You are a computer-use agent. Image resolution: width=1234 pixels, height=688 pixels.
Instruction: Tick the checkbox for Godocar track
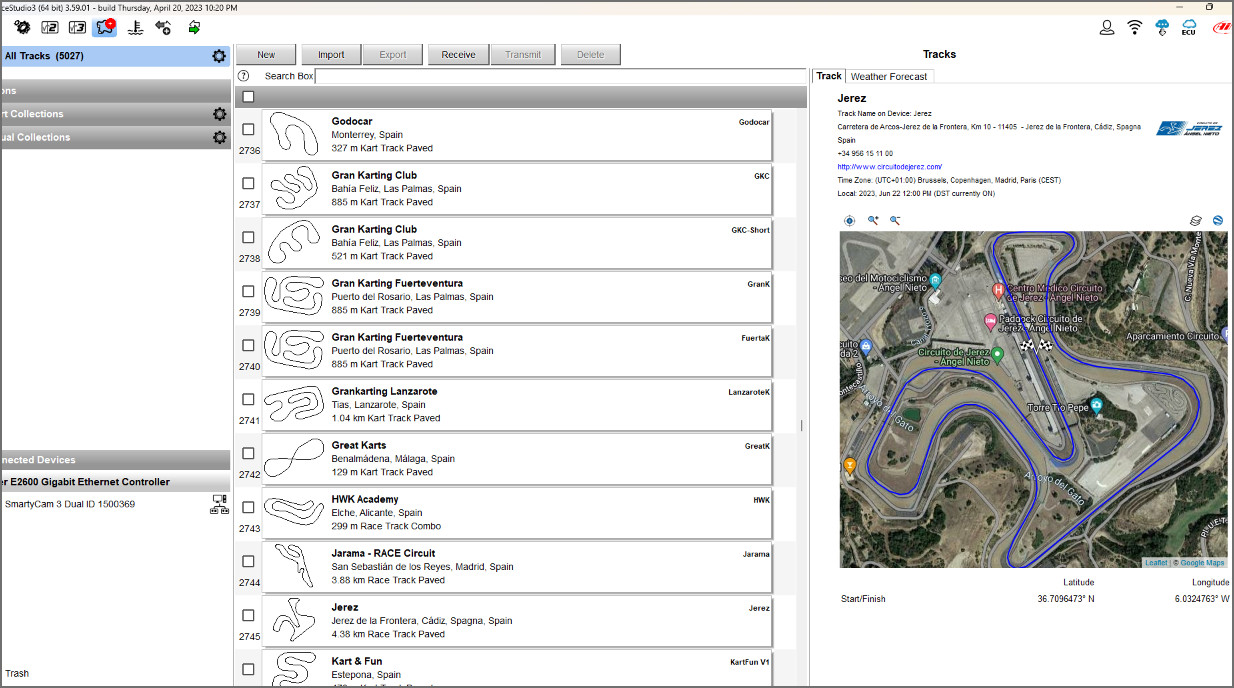[x=248, y=129]
